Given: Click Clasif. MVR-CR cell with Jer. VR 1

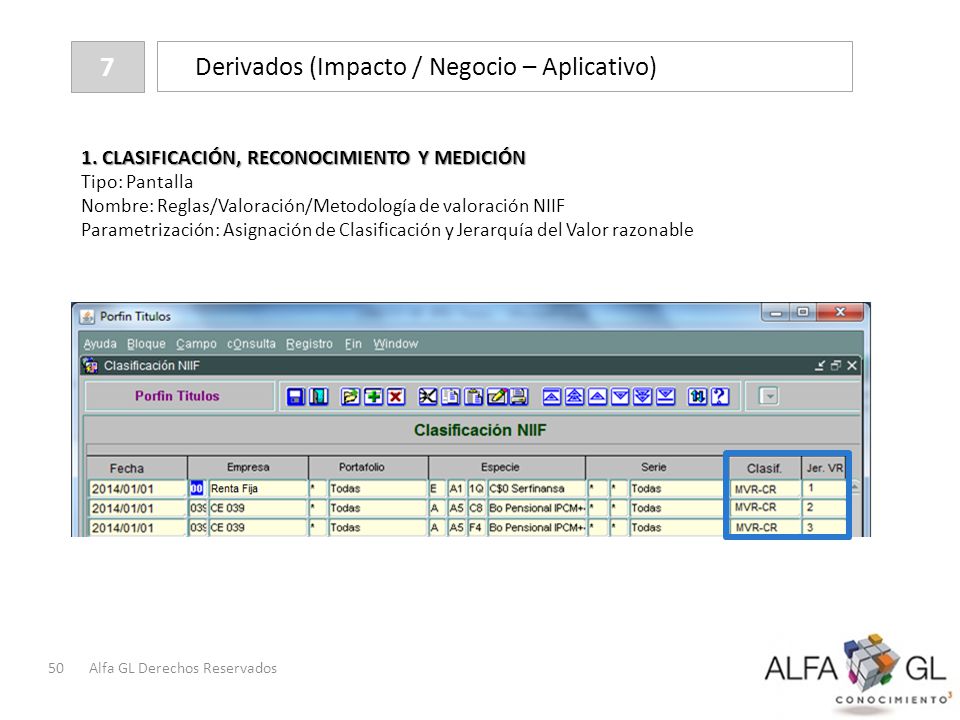Looking at the screenshot, I should [765, 489].
